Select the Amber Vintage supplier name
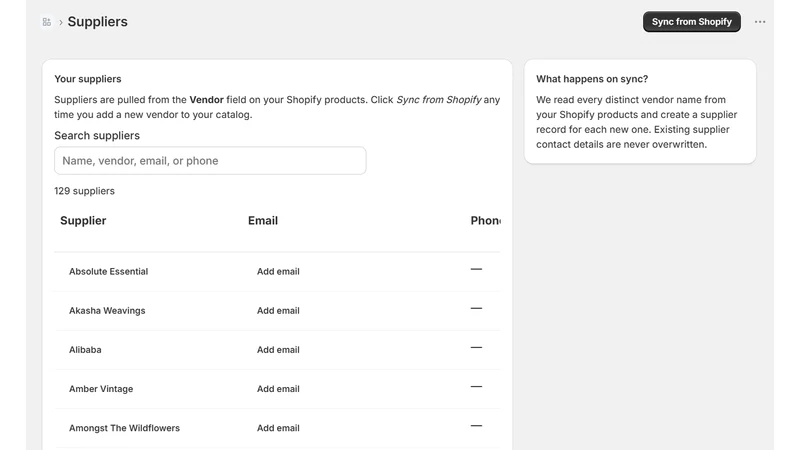Viewport: 800px width, 450px height. (x=101, y=389)
